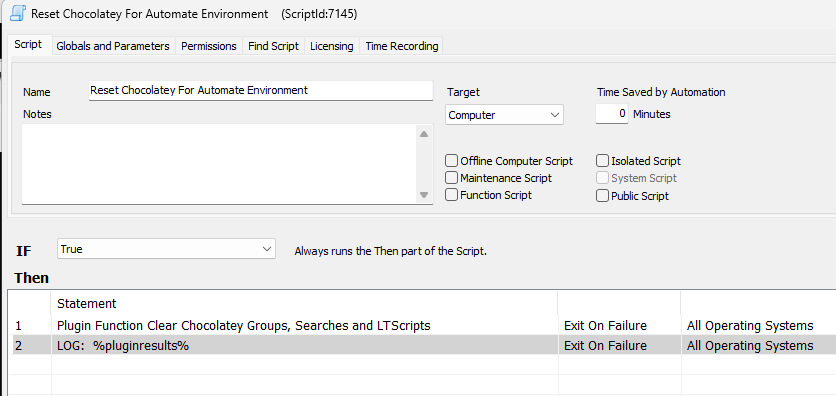Open the Globals and Parameters tab
Screen dimensions: 836x396
(x=113, y=46)
